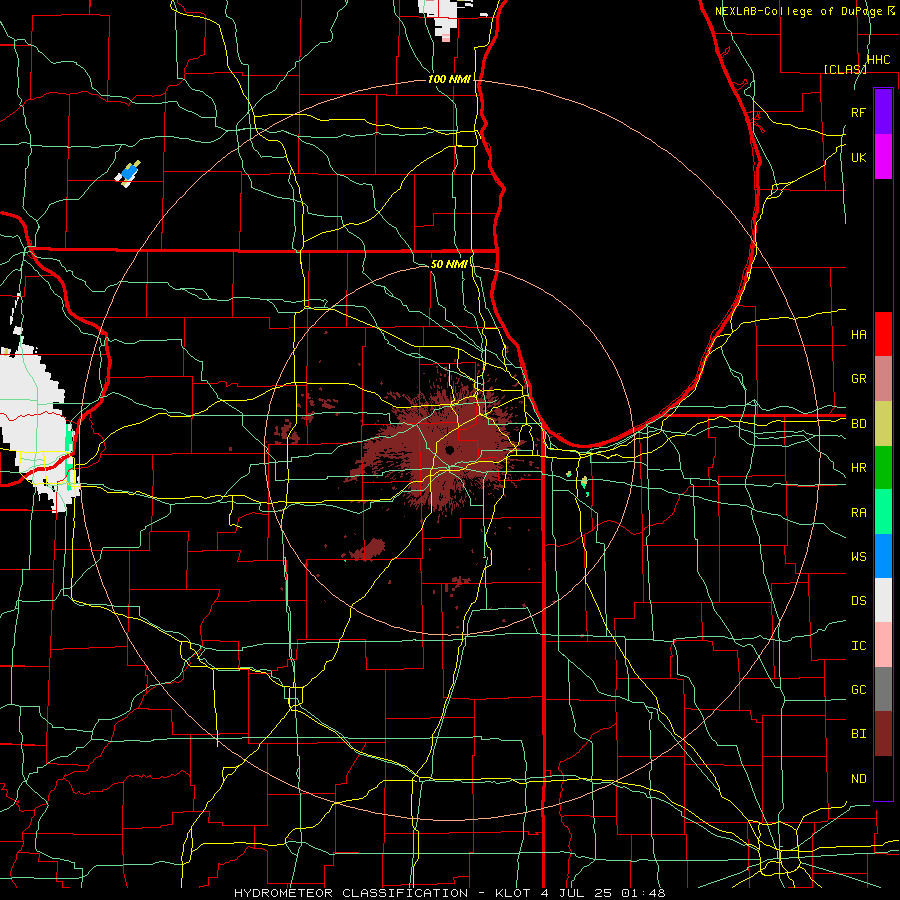
Task: Click the [CLAS] label above the legend
Action: pyautogui.click(x=845, y=69)
